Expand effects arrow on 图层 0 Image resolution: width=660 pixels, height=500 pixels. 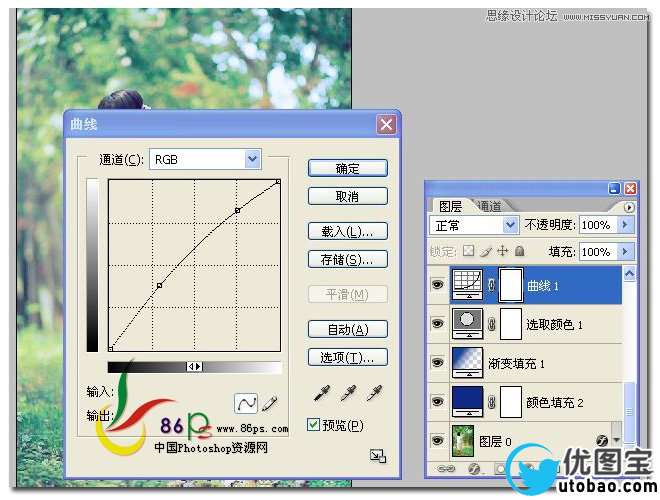(x=616, y=440)
